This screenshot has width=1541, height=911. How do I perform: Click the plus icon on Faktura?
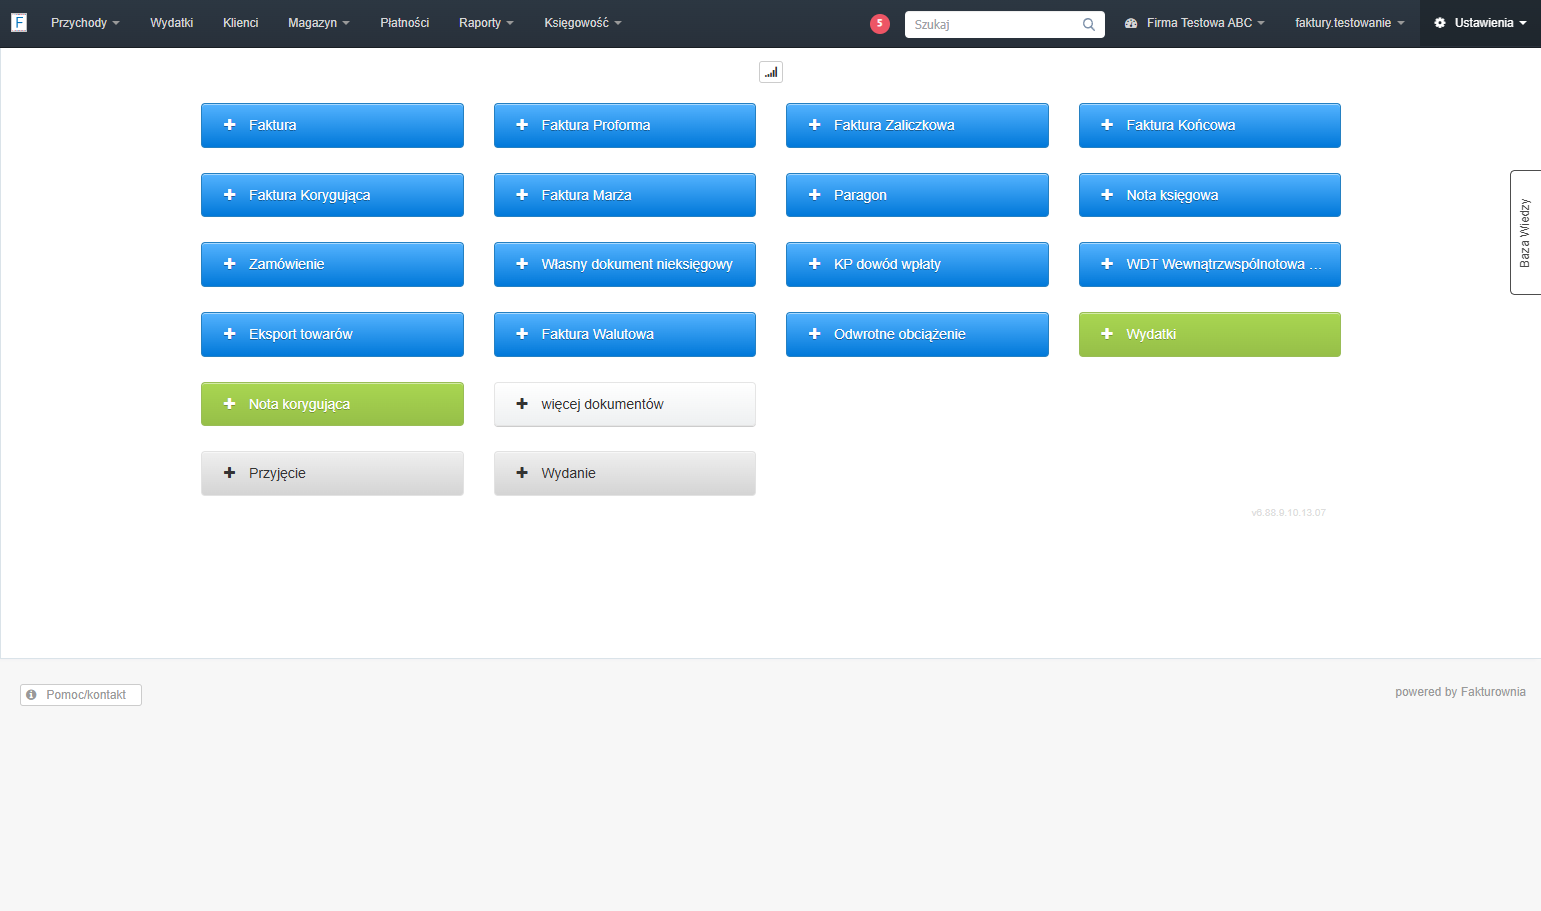[229, 125]
